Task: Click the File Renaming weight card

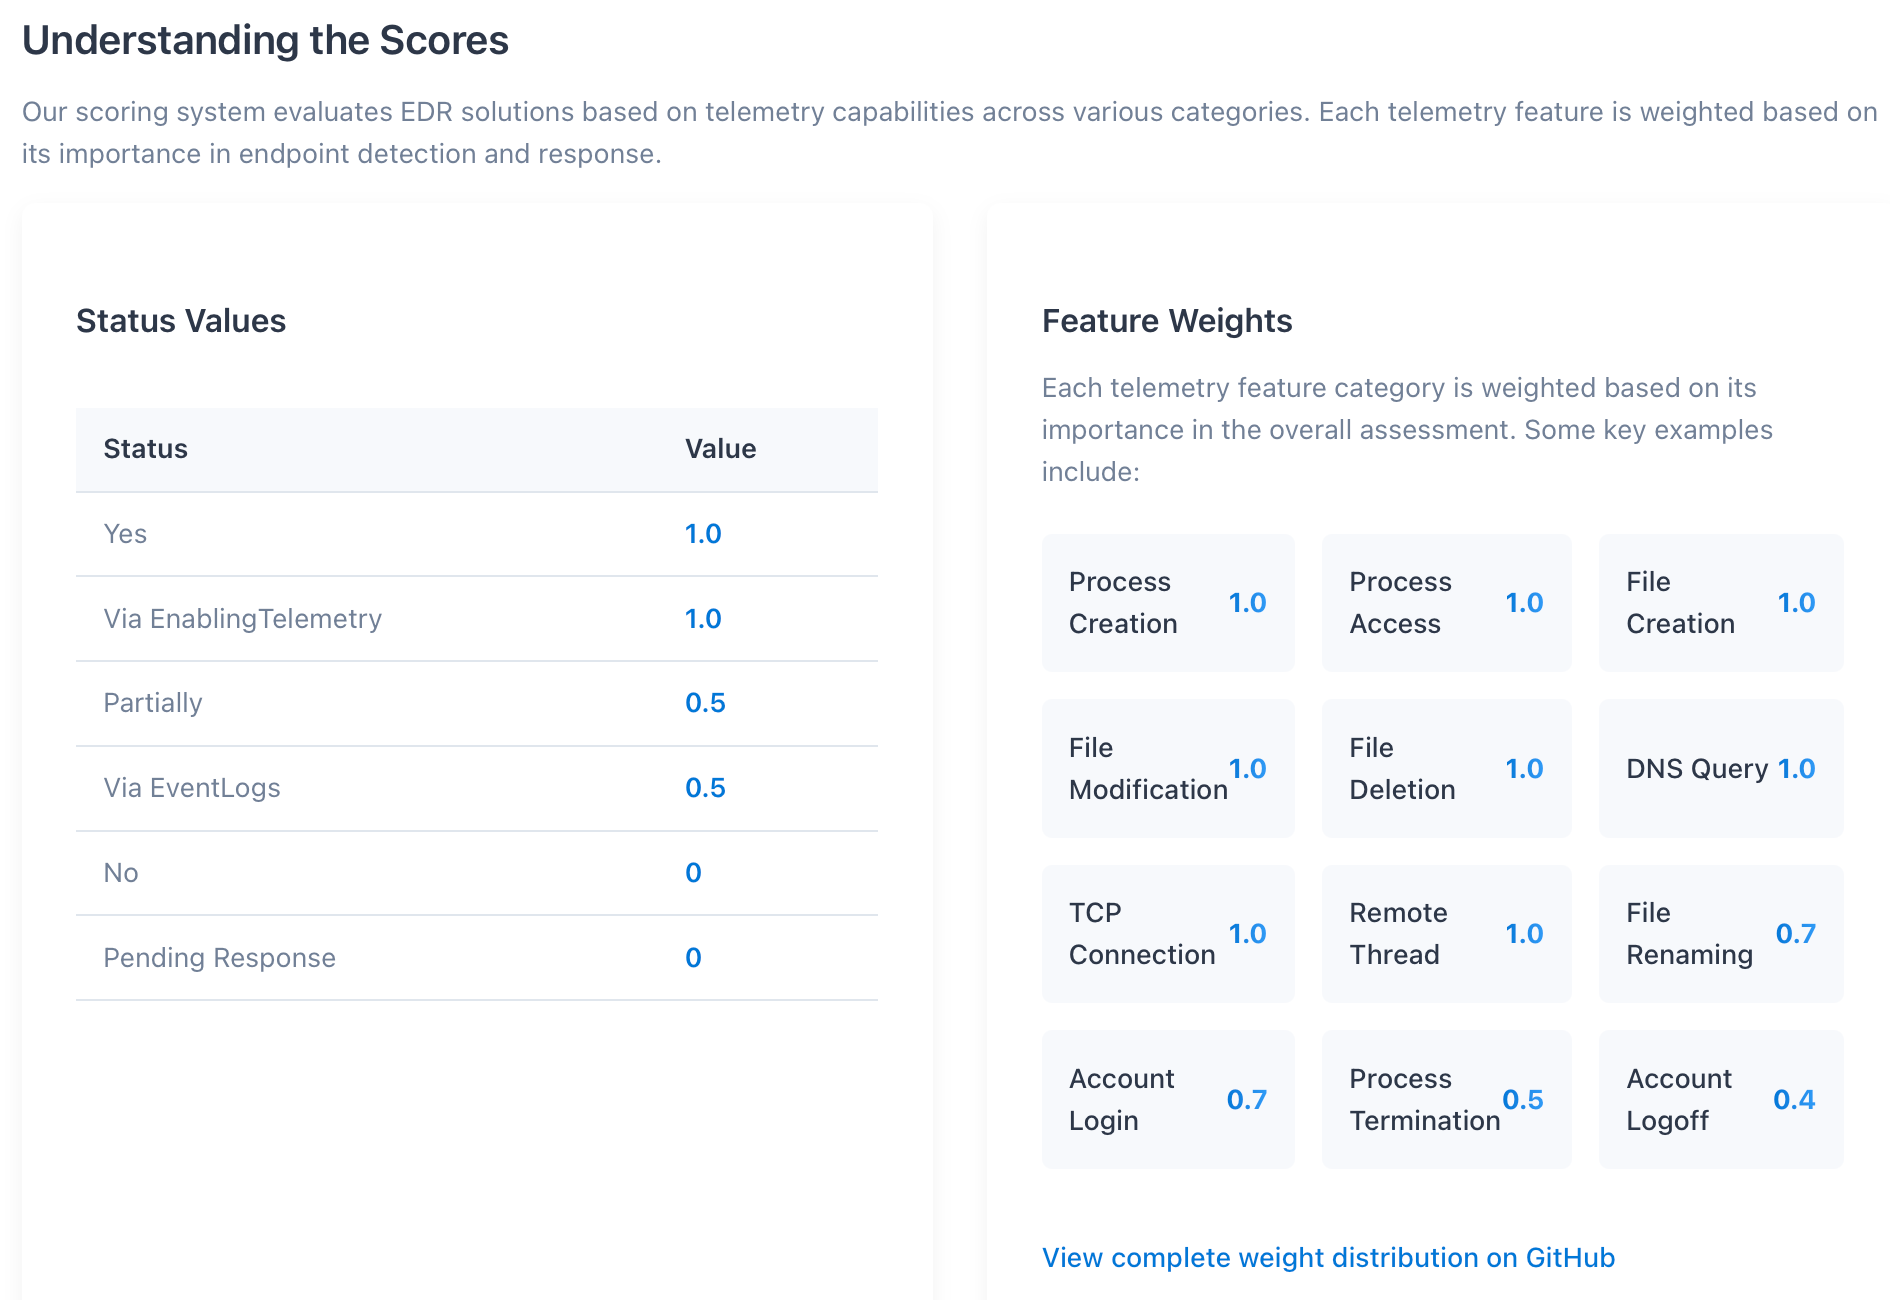Action: coord(1721,934)
